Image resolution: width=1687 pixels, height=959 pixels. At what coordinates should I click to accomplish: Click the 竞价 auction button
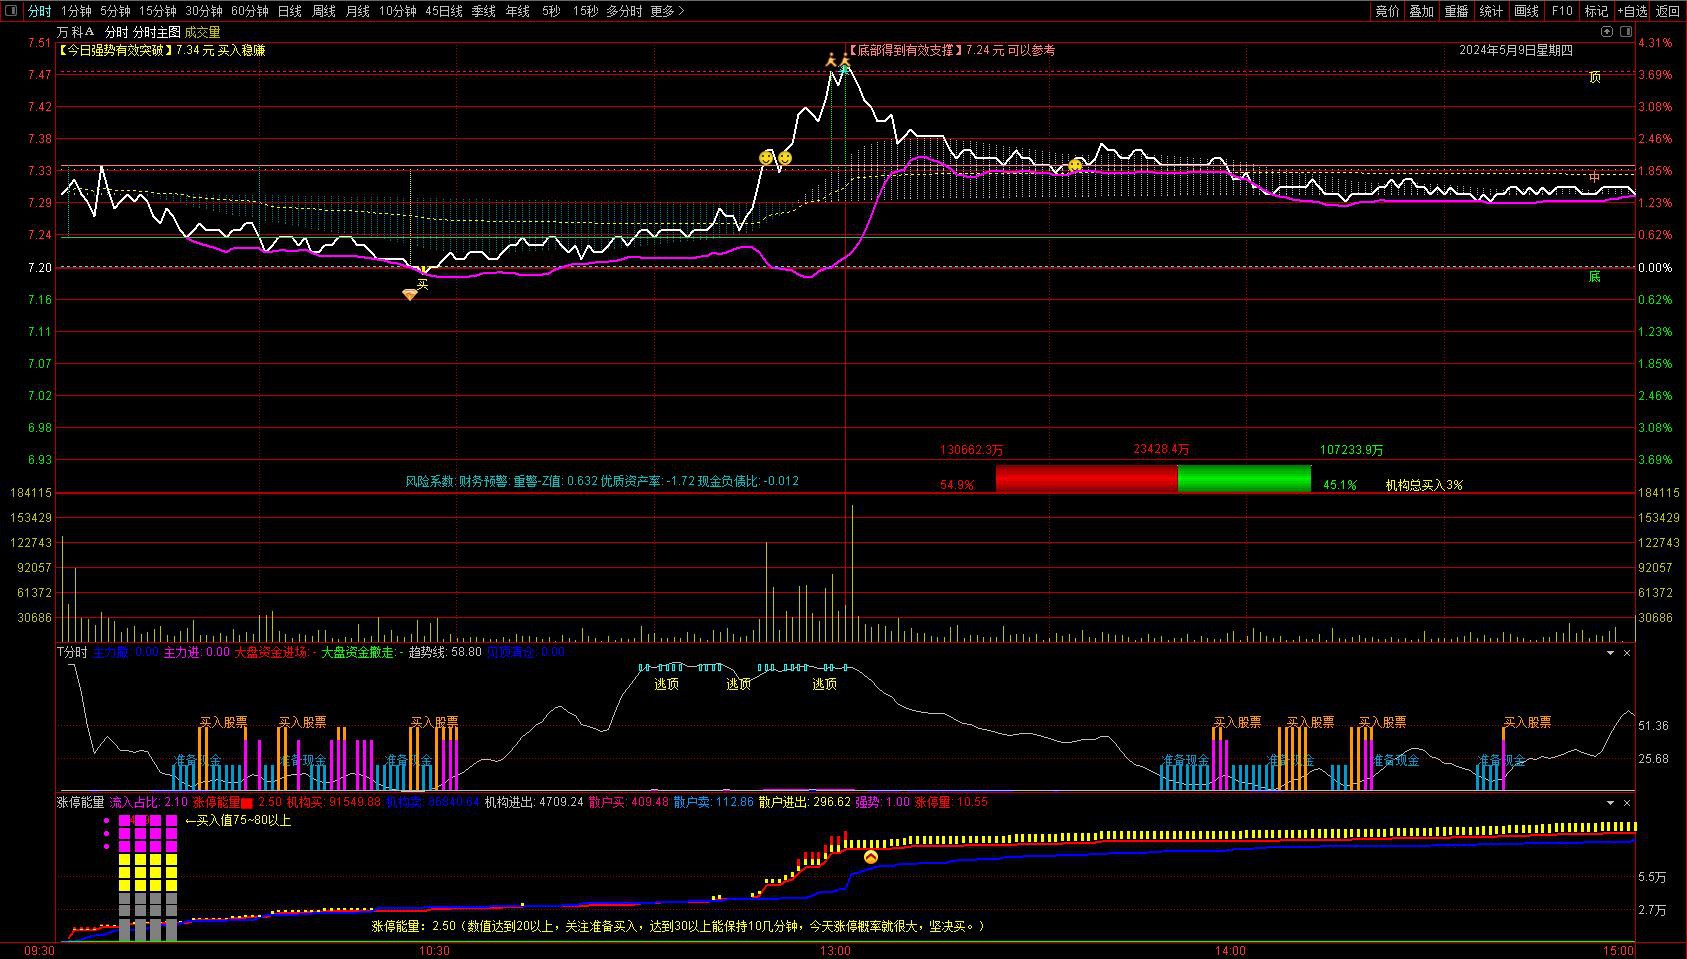[1387, 11]
